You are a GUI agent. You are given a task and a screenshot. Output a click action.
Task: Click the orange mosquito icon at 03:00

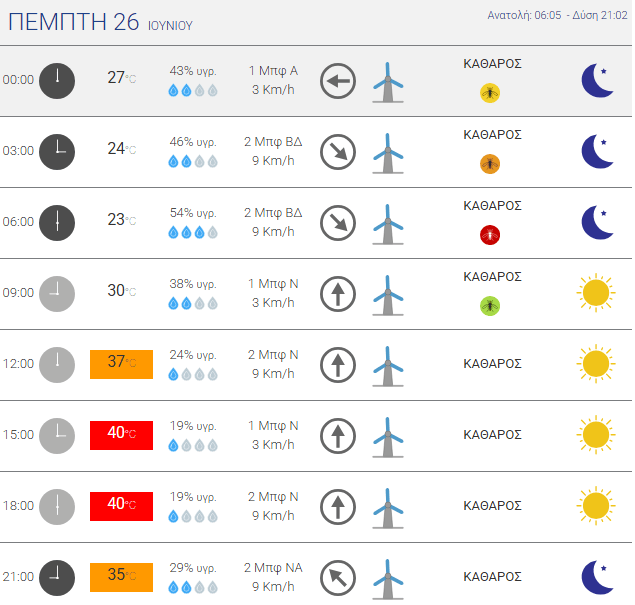[490, 164]
